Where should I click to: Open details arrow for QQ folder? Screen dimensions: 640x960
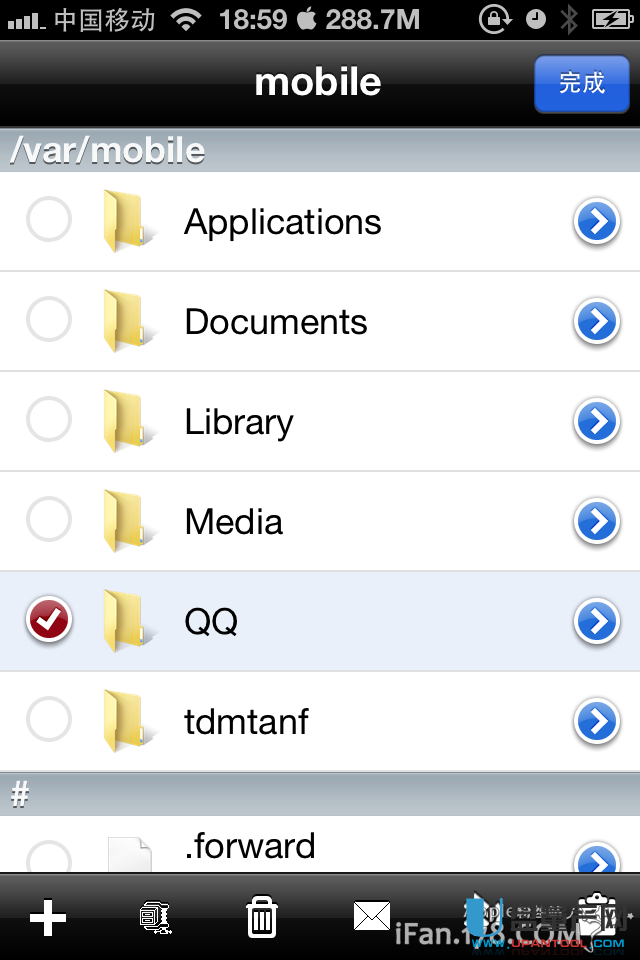click(597, 622)
